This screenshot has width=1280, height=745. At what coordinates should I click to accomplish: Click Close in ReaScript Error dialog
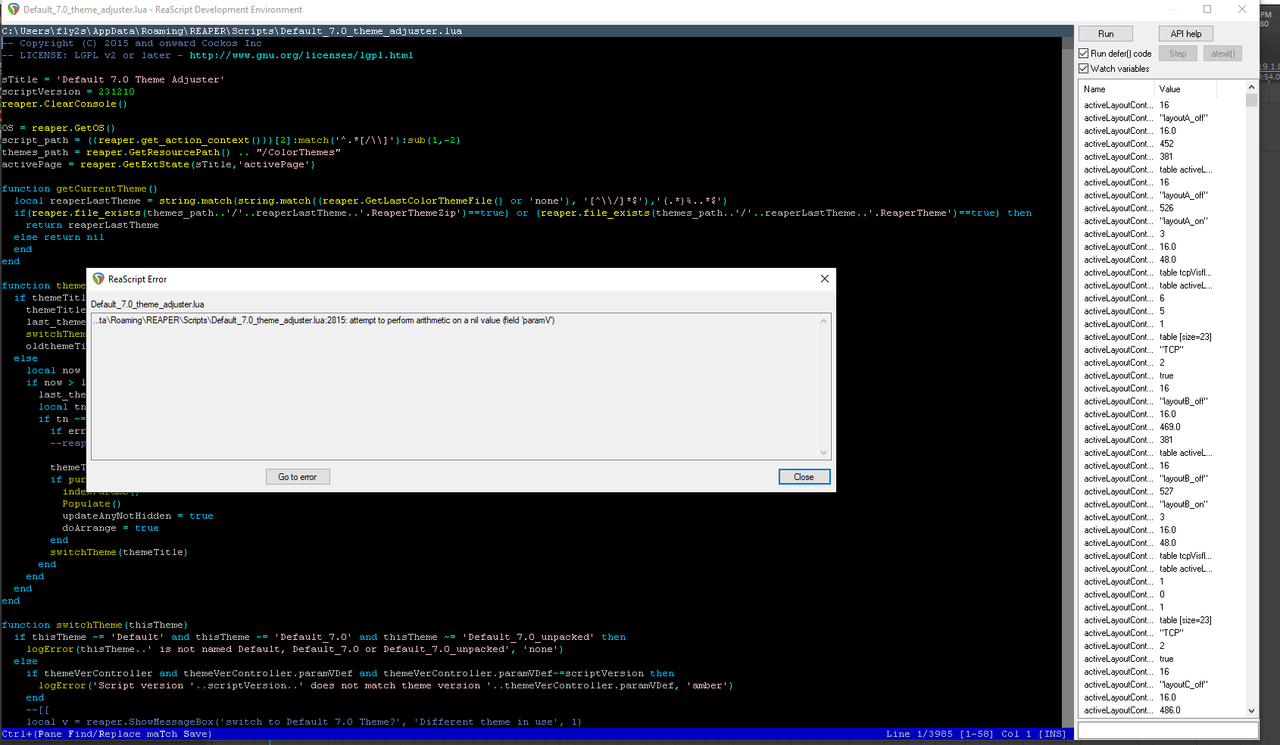804,477
